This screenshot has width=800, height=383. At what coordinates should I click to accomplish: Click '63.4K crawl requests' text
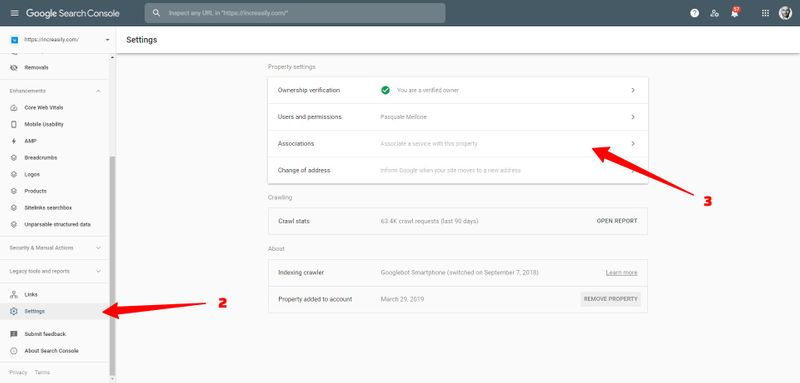pos(430,221)
